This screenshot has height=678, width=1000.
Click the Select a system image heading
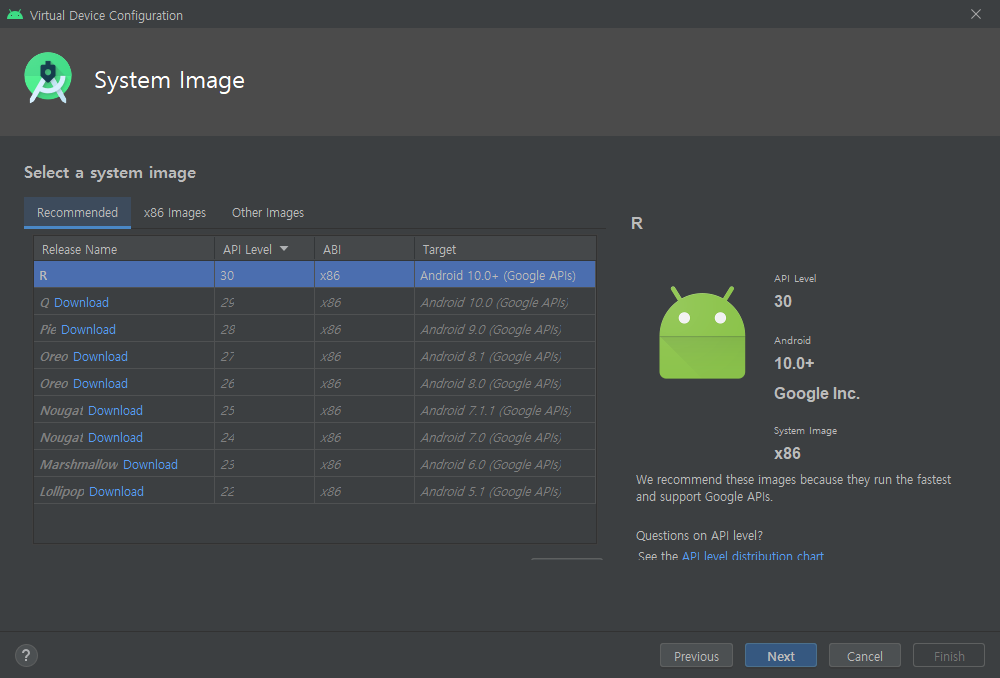pos(110,173)
